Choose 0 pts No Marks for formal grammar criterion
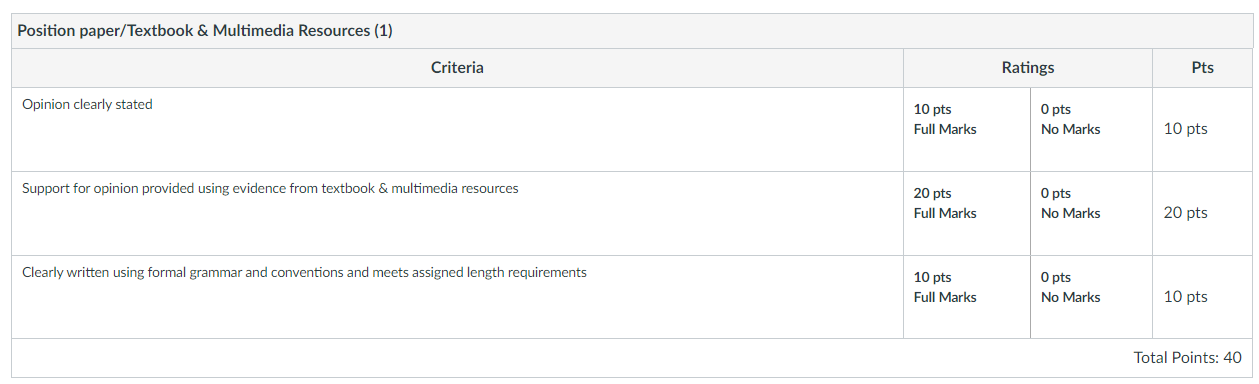This screenshot has height=384, width=1259. [x=1091, y=297]
